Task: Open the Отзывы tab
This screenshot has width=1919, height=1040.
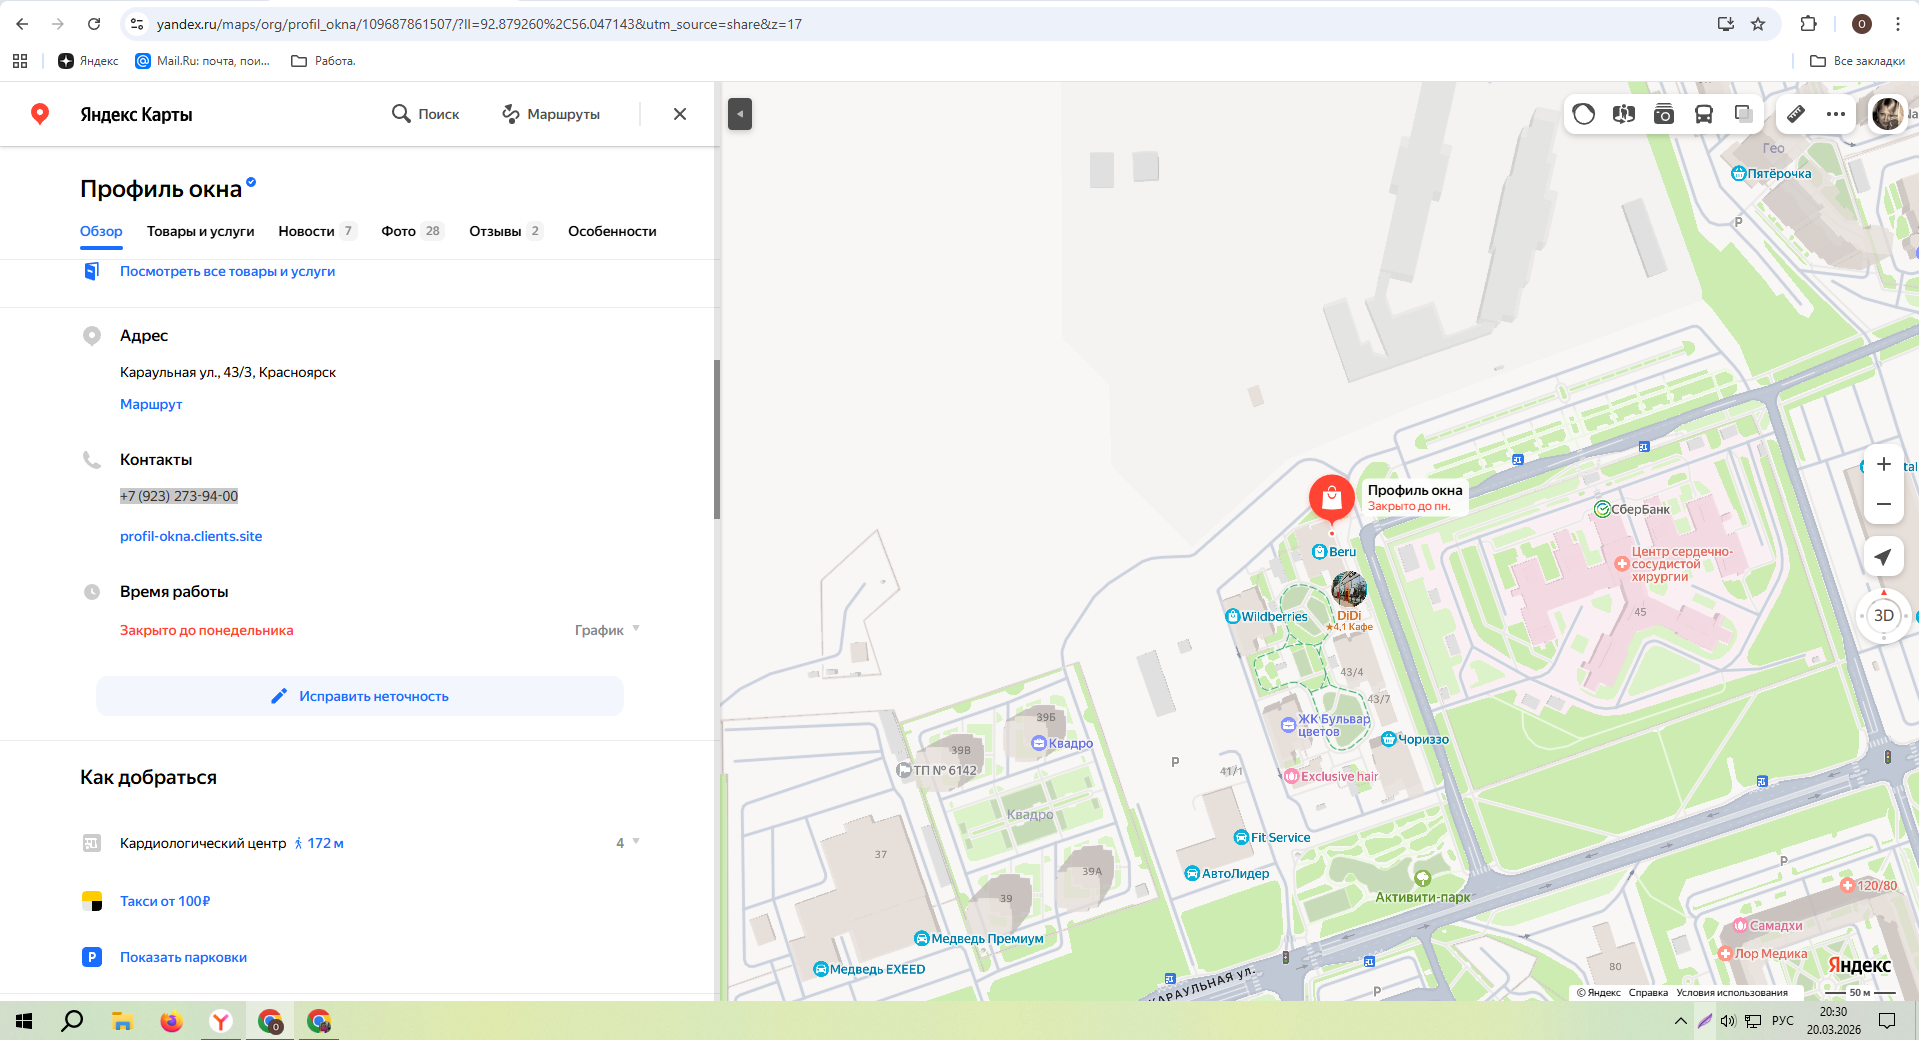Action: click(506, 231)
